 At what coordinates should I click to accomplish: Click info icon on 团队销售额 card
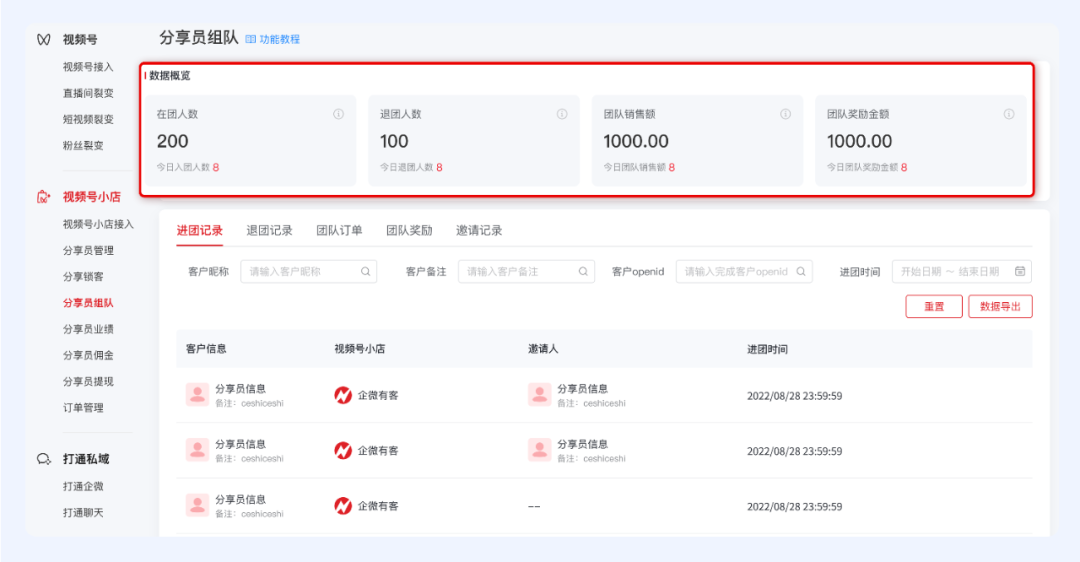point(785,115)
